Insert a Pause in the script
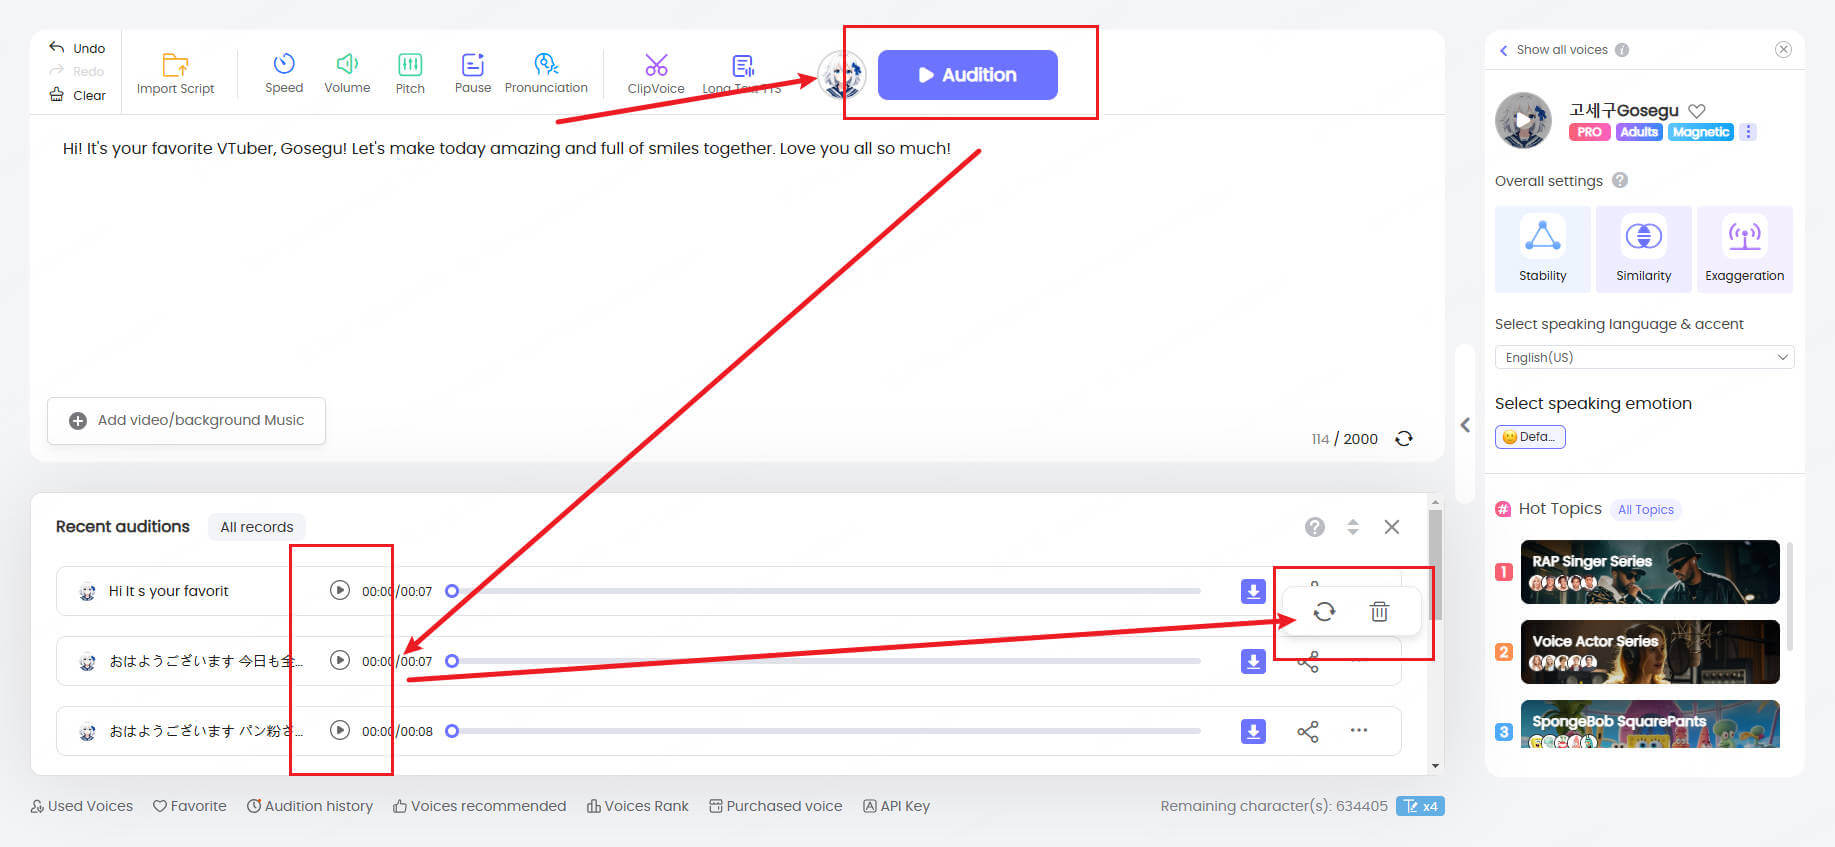 point(473,74)
